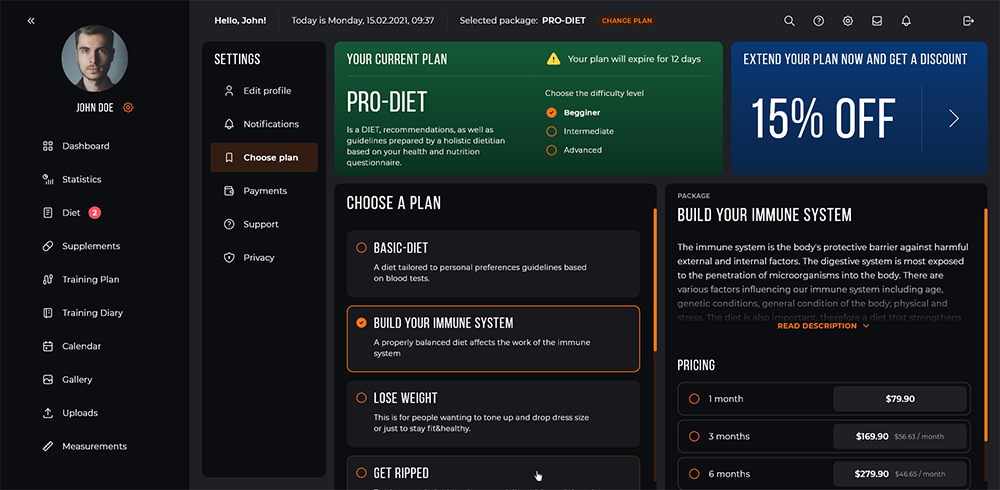Image resolution: width=1000 pixels, height=490 pixels.
Task: Open the Diet section with badge
Action: (x=71, y=213)
